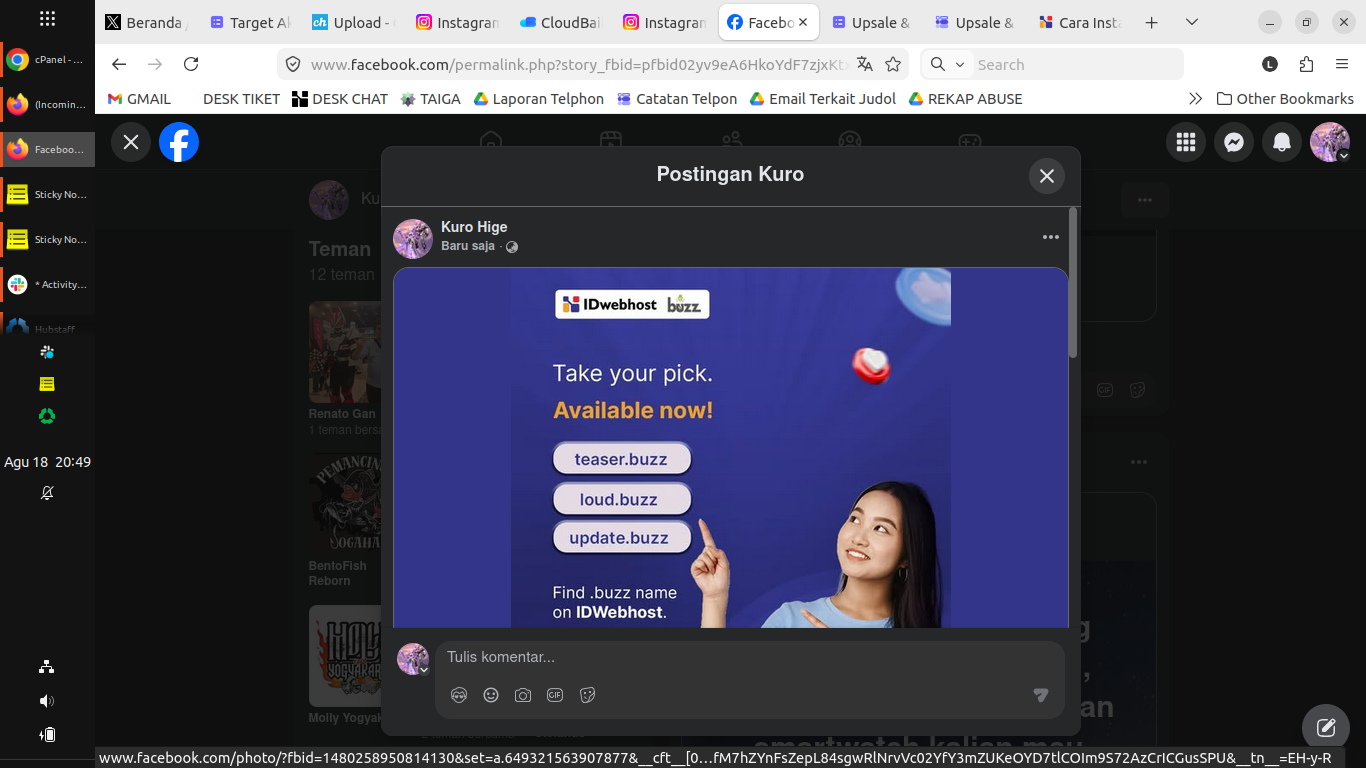Open the IDwebhost buzz post image
Viewport: 1366px width, 768px height.
pos(731,448)
